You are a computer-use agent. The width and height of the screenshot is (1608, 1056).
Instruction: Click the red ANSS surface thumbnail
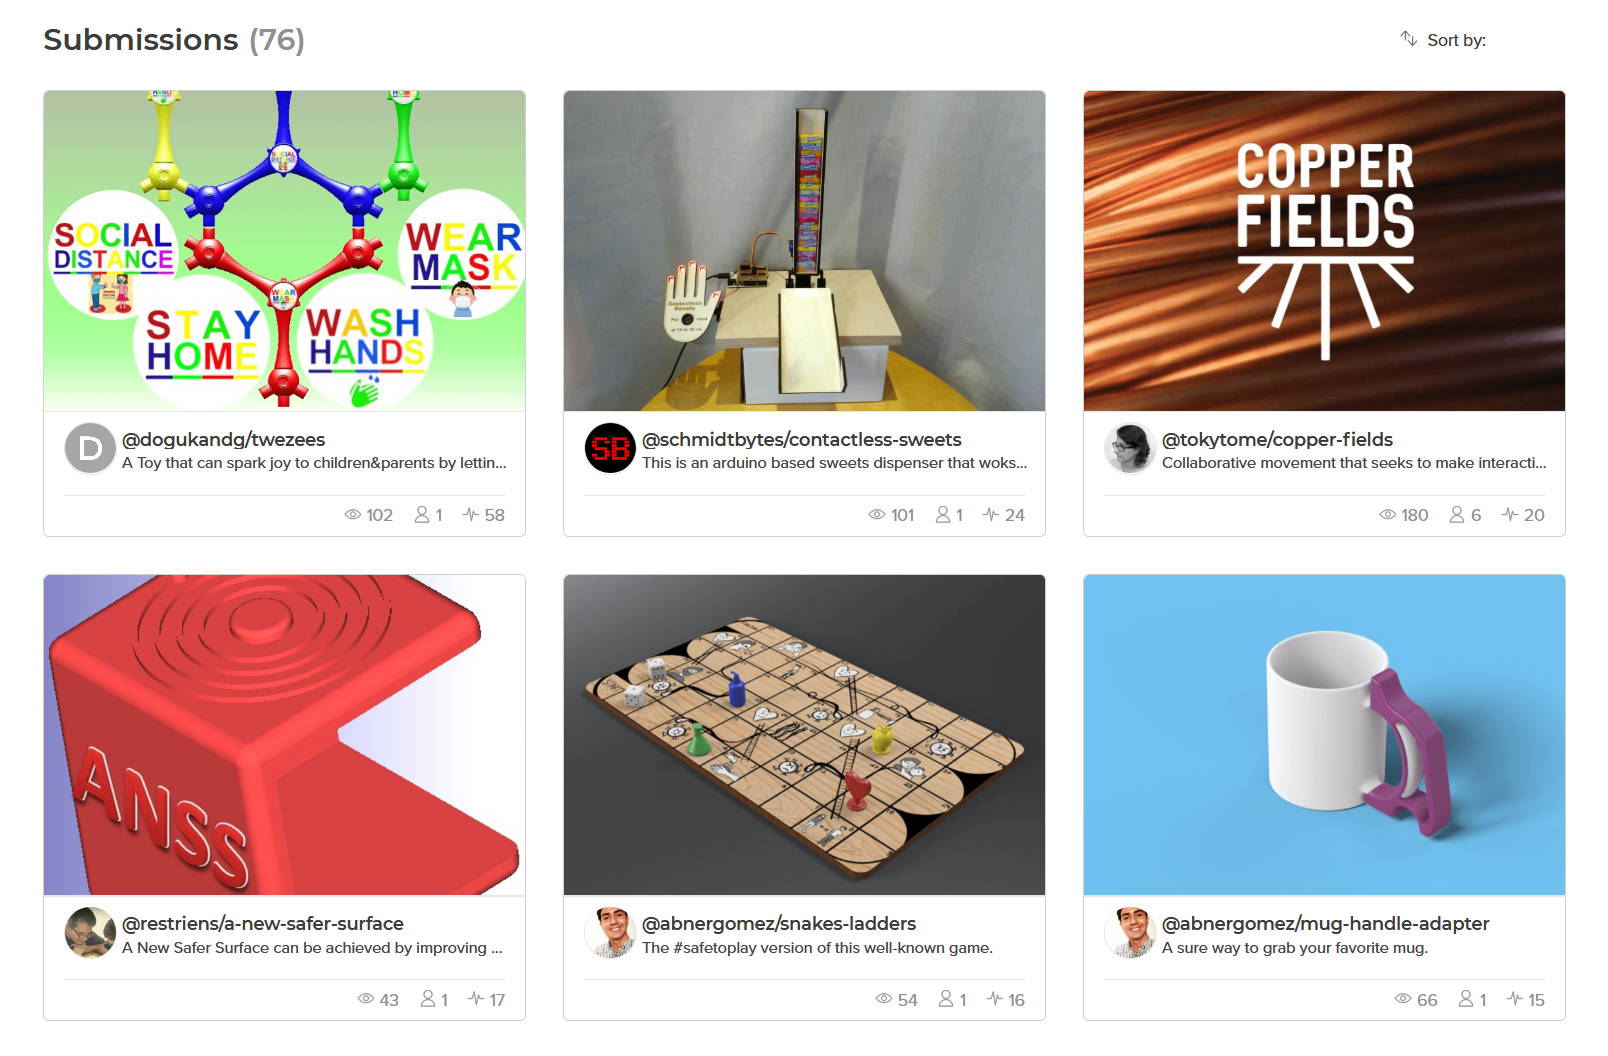pyautogui.click(x=284, y=735)
